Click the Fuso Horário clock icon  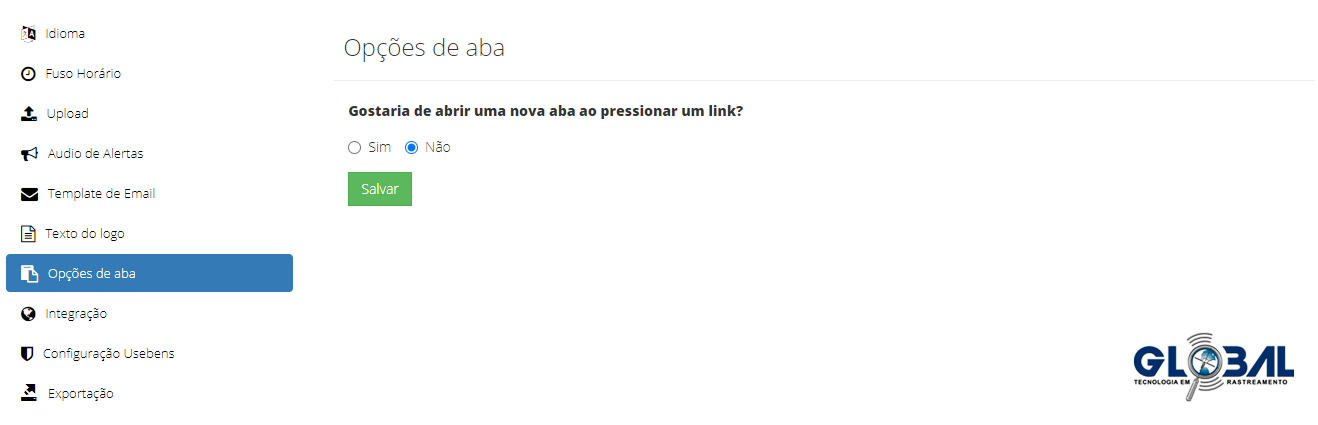(28, 74)
